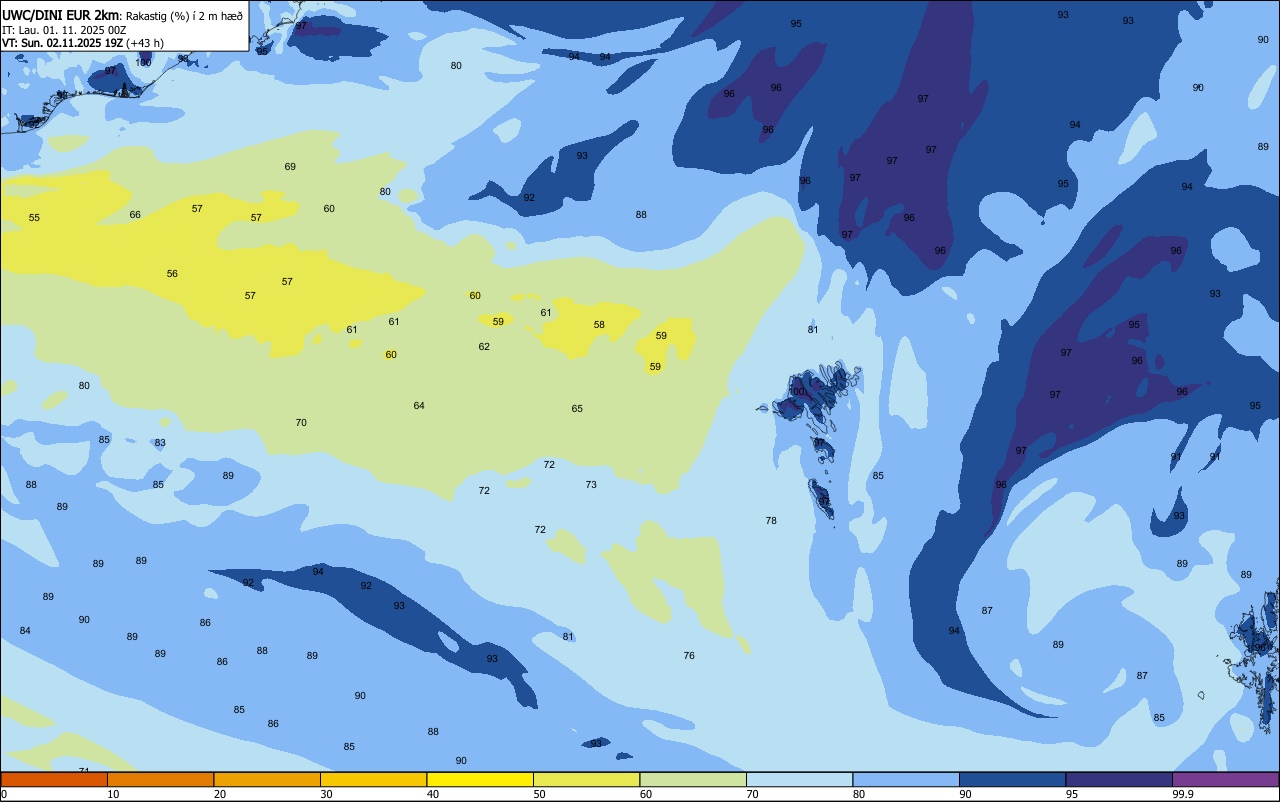Click the main island group outline mid-map

[815, 392]
